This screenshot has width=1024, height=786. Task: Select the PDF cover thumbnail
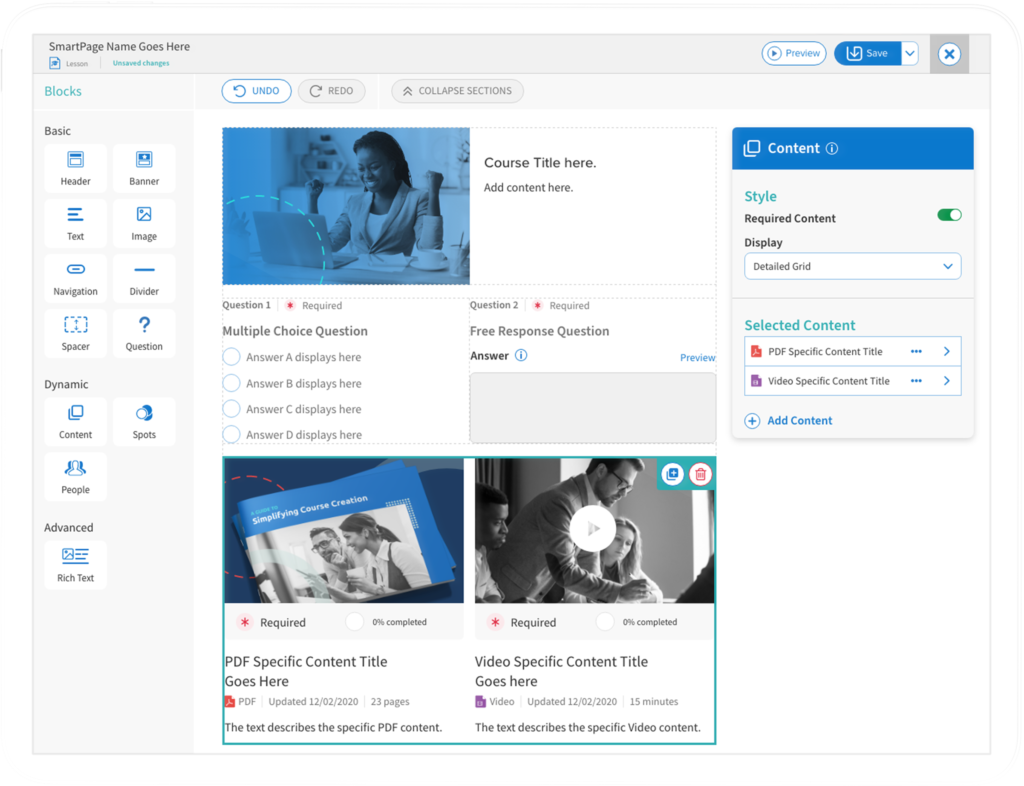pos(344,530)
